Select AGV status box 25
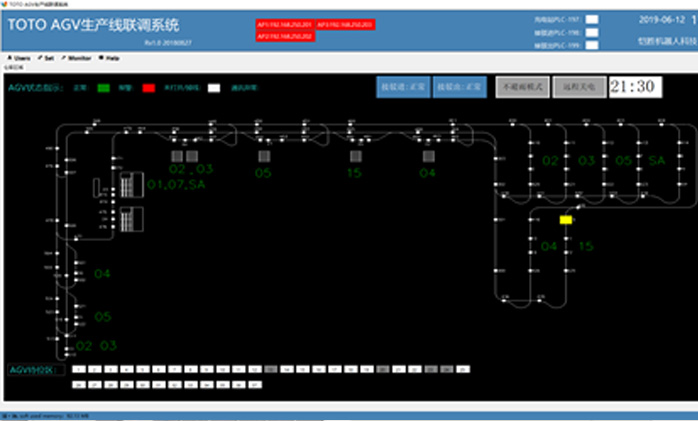This screenshot has width=698, height=421. pyautogui.click(x=463, y=369)
